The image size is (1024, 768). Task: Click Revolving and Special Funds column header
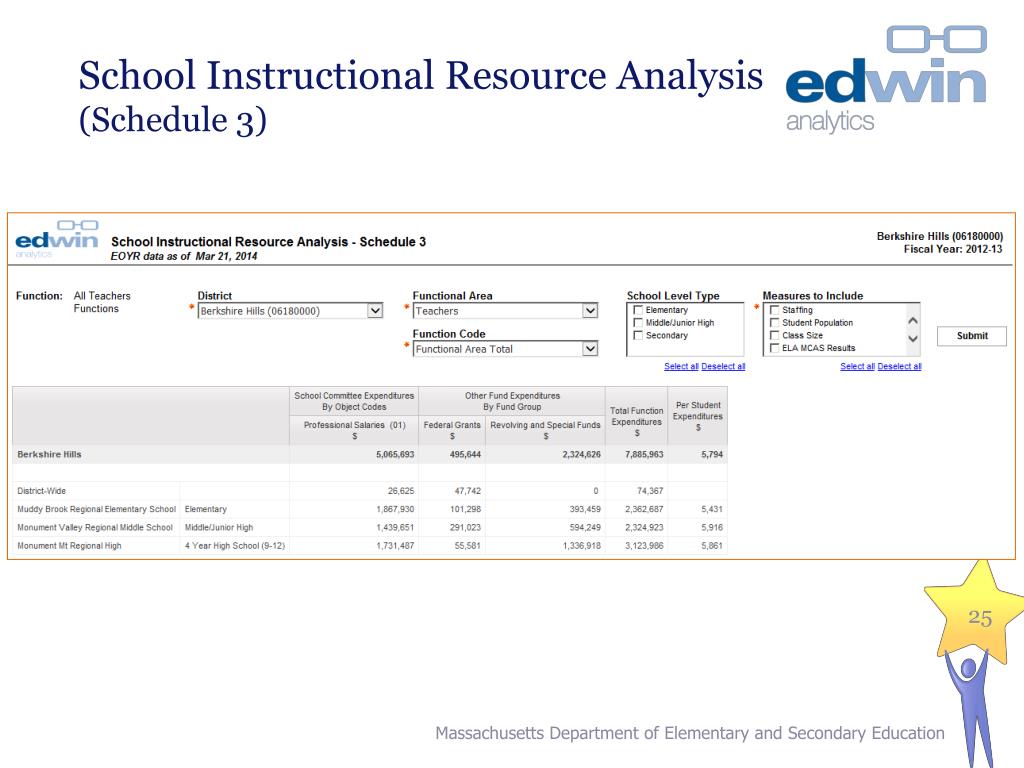point(545,430)
